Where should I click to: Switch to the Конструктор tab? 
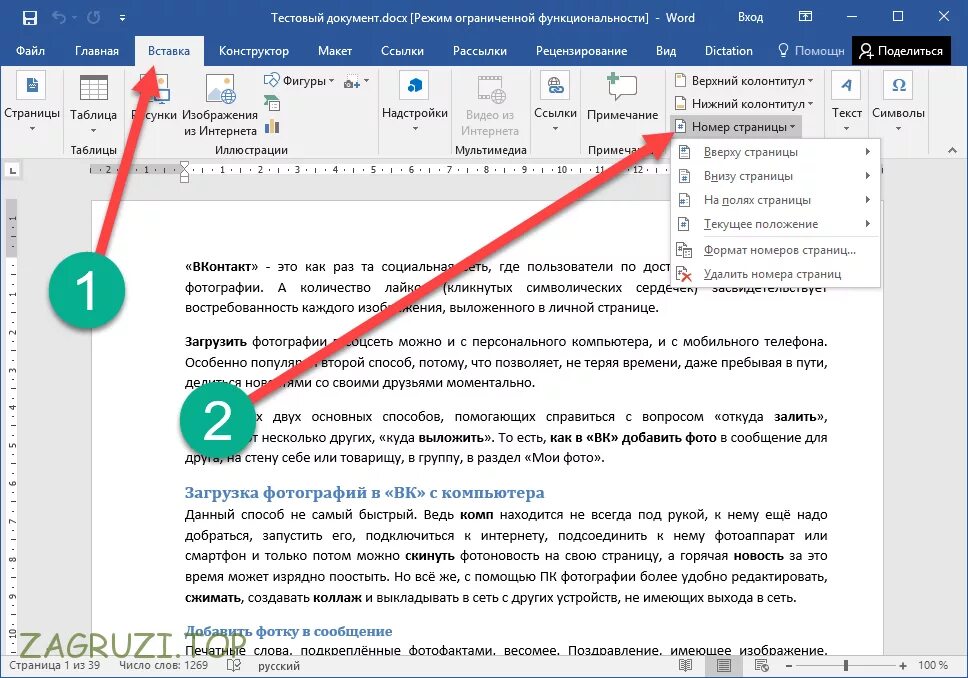click(254, 51)
